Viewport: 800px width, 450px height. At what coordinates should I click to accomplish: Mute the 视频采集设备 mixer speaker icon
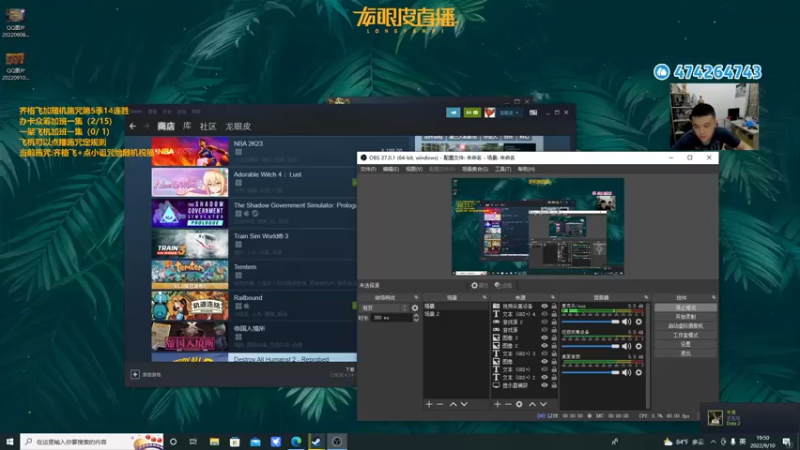tap(627, 346)
